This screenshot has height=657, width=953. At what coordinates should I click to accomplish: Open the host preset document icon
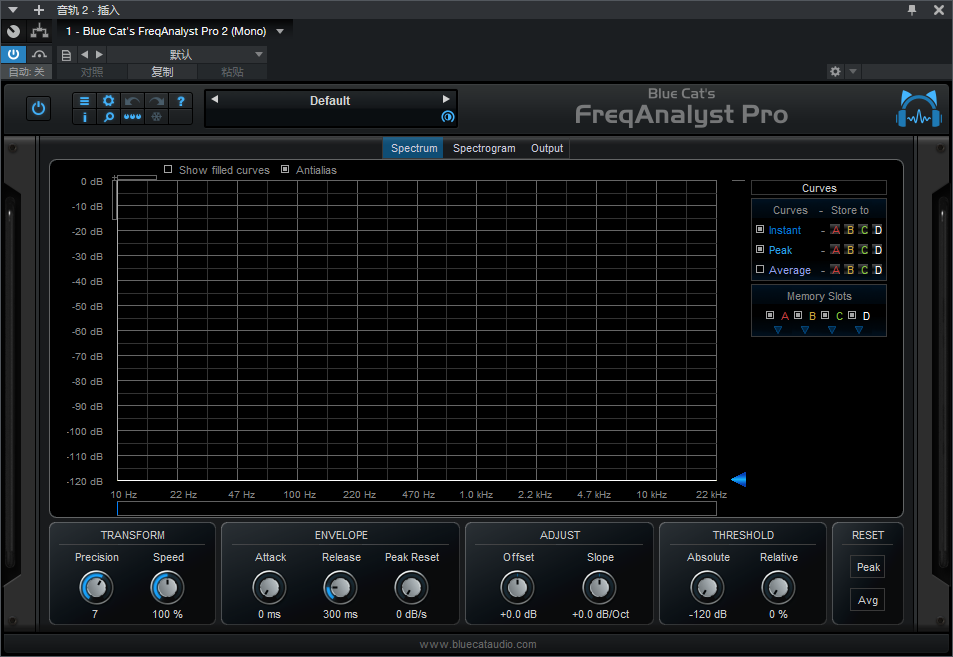point(67,55)
